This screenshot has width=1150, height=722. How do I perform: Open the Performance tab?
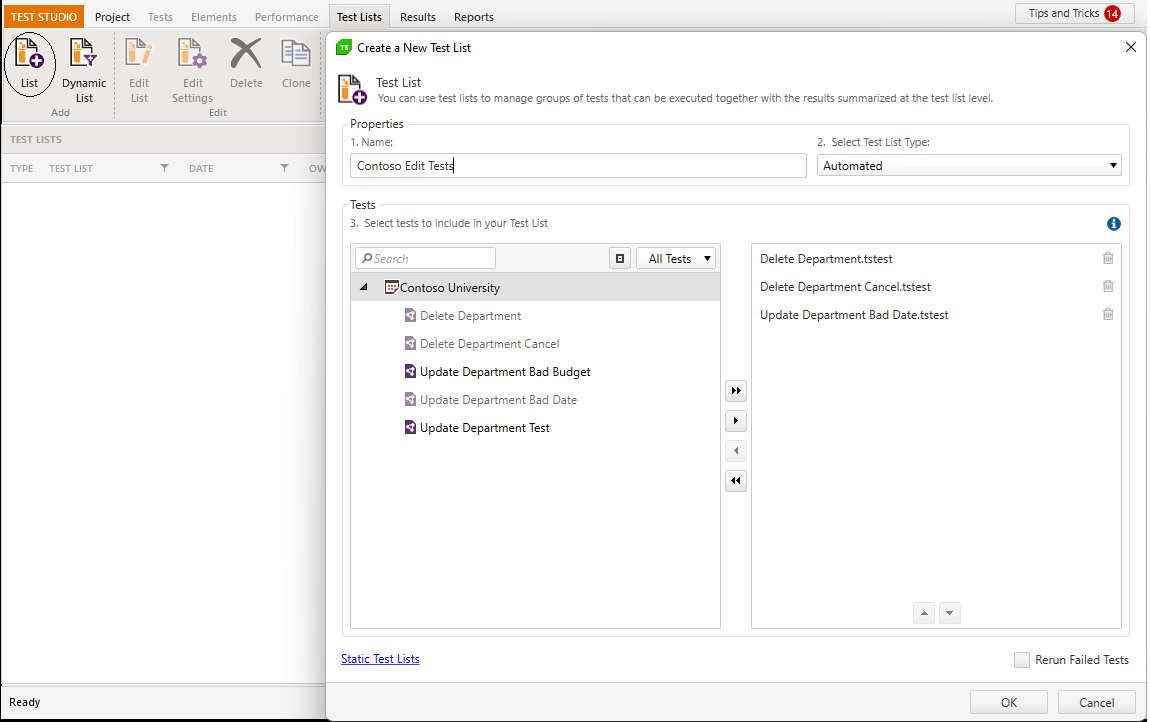(287, 17)
